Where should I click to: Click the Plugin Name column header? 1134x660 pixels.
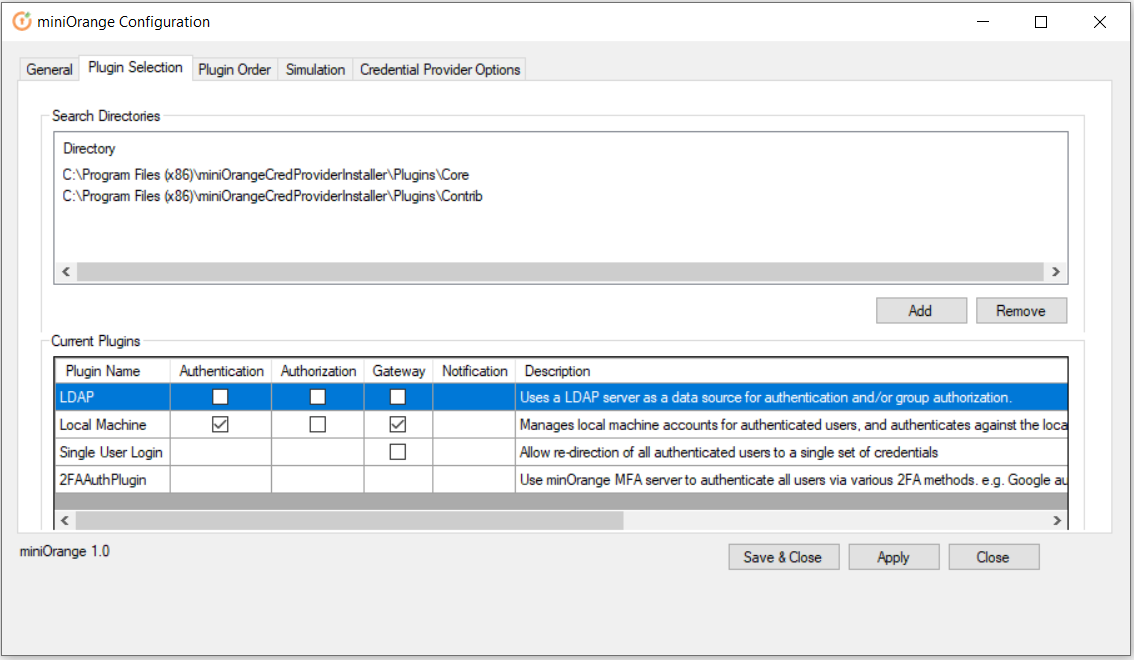(x=113, y=371)
